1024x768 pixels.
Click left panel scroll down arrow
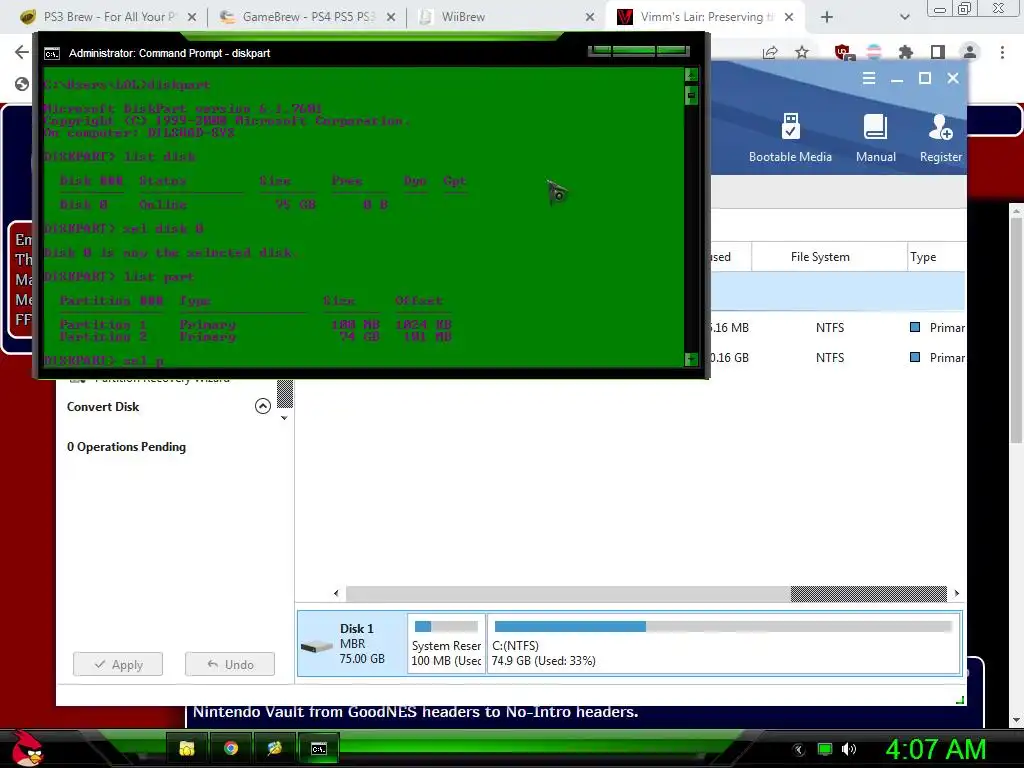(x=284, y=418)
